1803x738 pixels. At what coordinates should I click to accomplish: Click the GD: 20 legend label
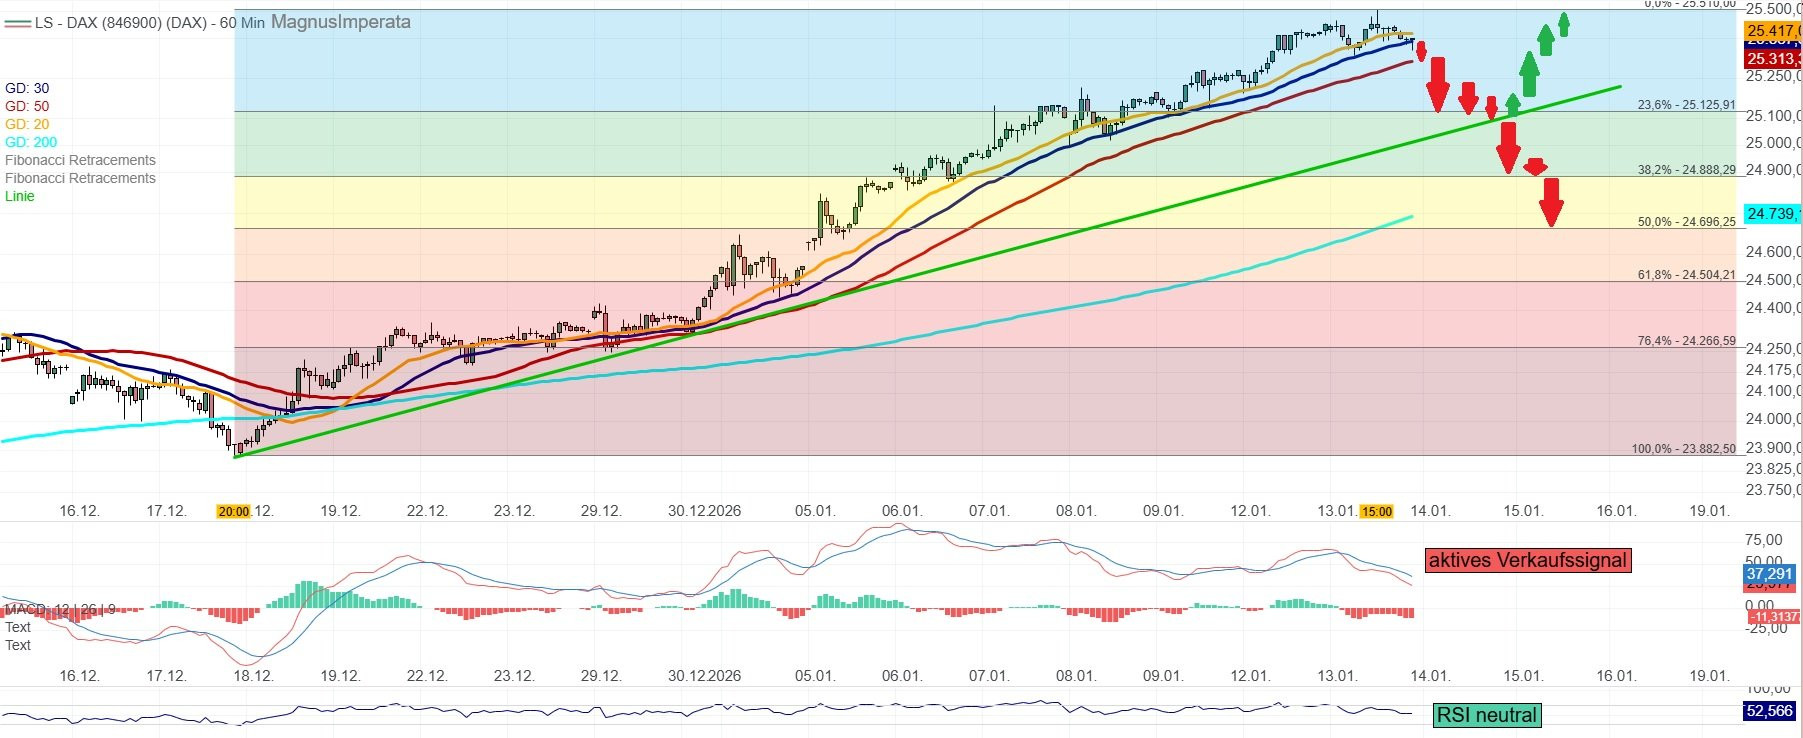27,124
